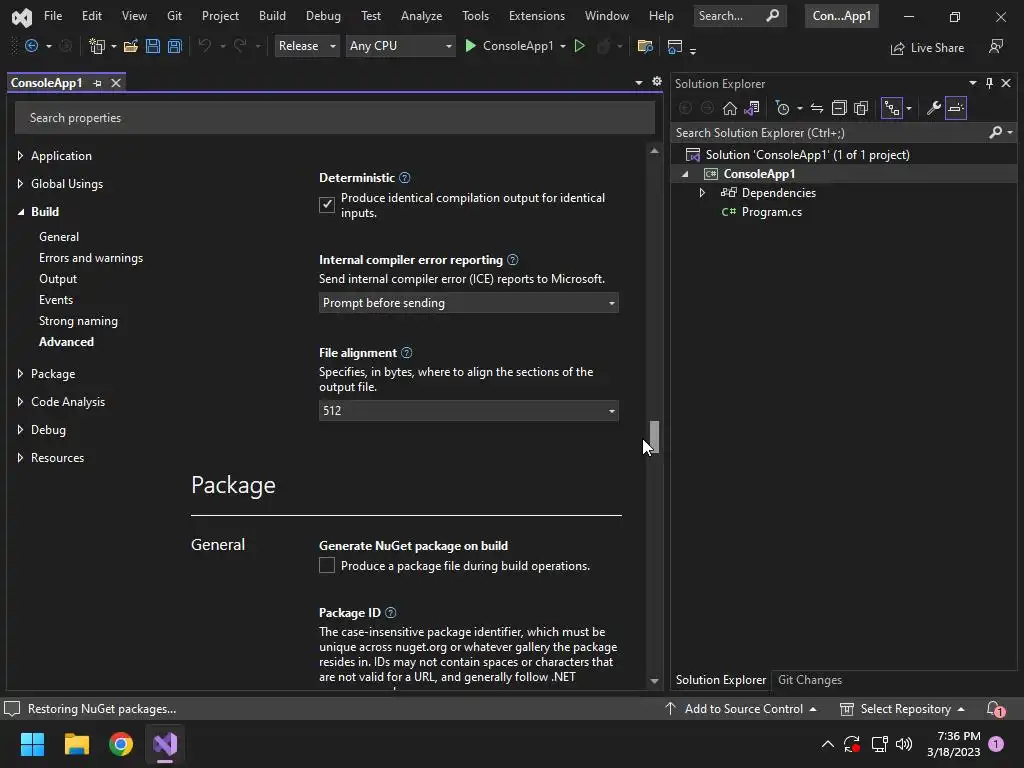Viewport: 1024px width, 768px height.
Task: Click Select Repository in the status bar
Action: click(x=902, y=709)
